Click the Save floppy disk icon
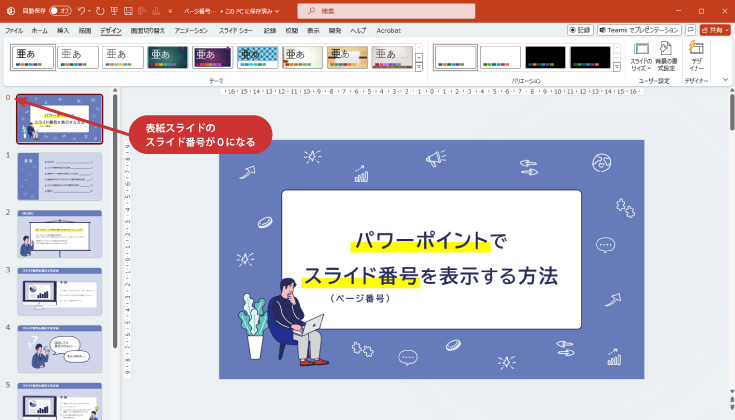735x420 pixels. (128, 11)
